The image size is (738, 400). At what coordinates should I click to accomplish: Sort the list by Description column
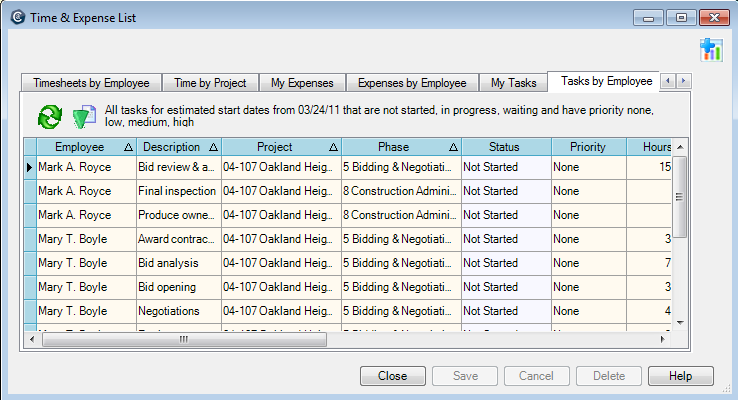point(173,147)
